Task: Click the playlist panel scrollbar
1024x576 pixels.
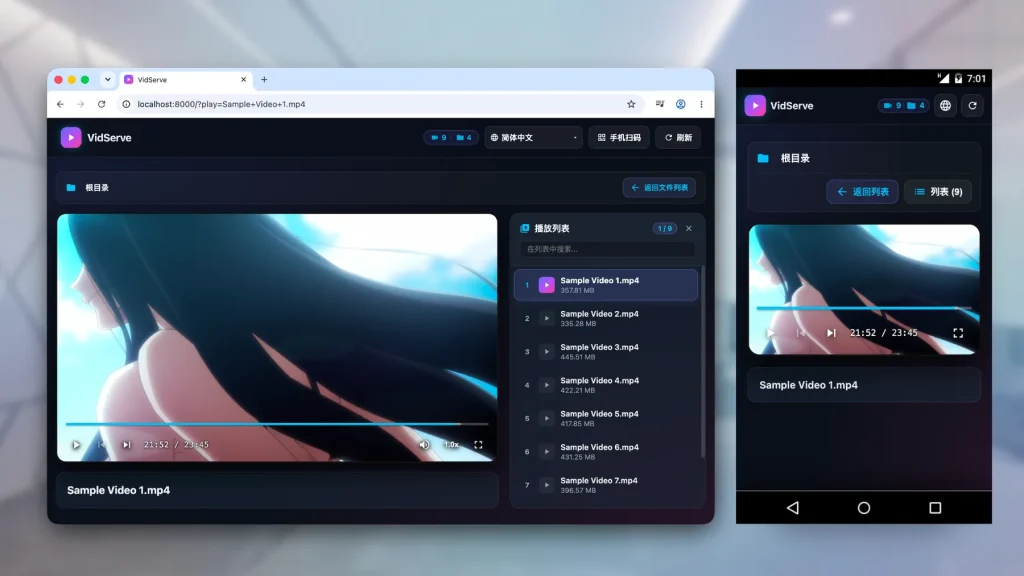Action: [703, 361]
